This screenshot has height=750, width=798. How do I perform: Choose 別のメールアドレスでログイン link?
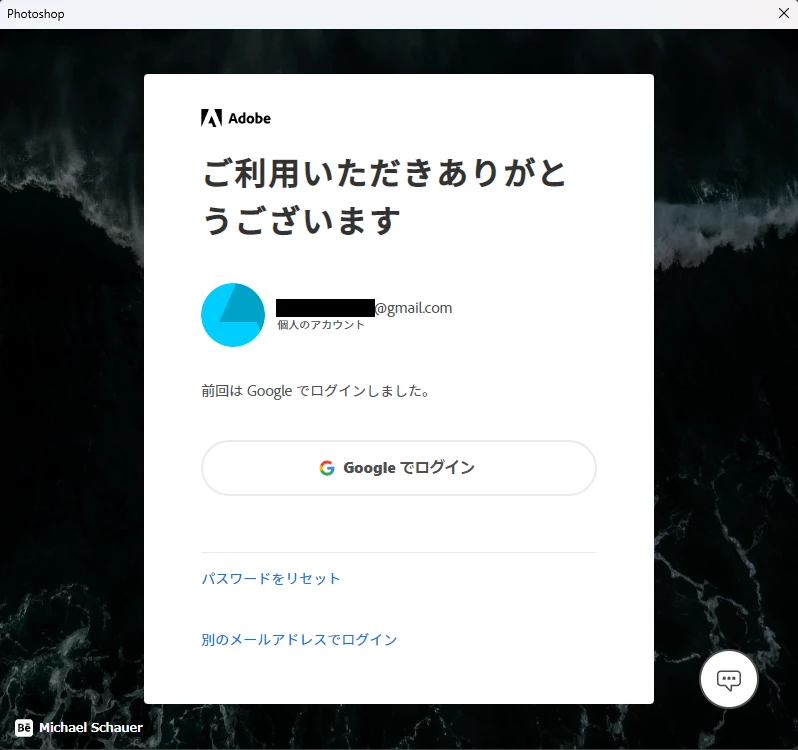[x=299, y=640]
